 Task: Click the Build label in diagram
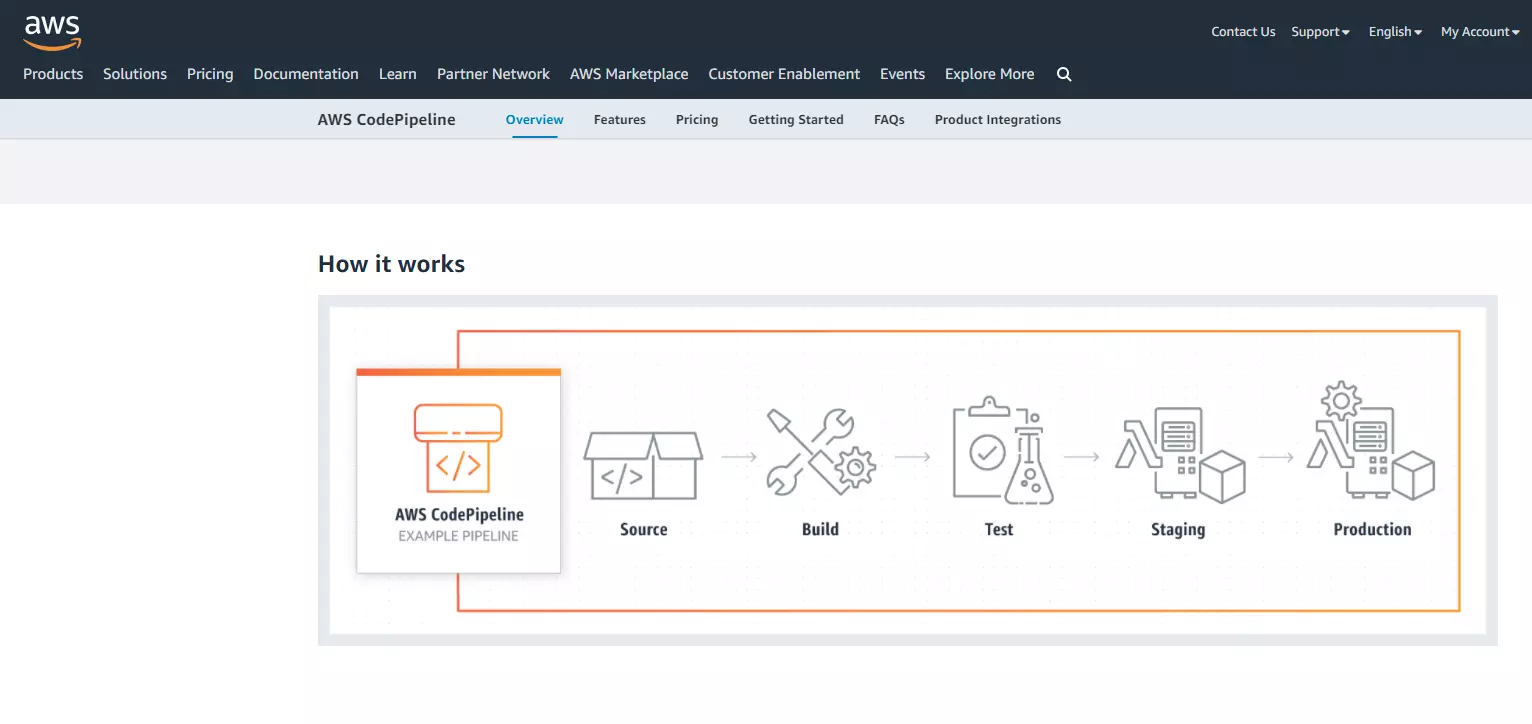click(x=820, y=529)
